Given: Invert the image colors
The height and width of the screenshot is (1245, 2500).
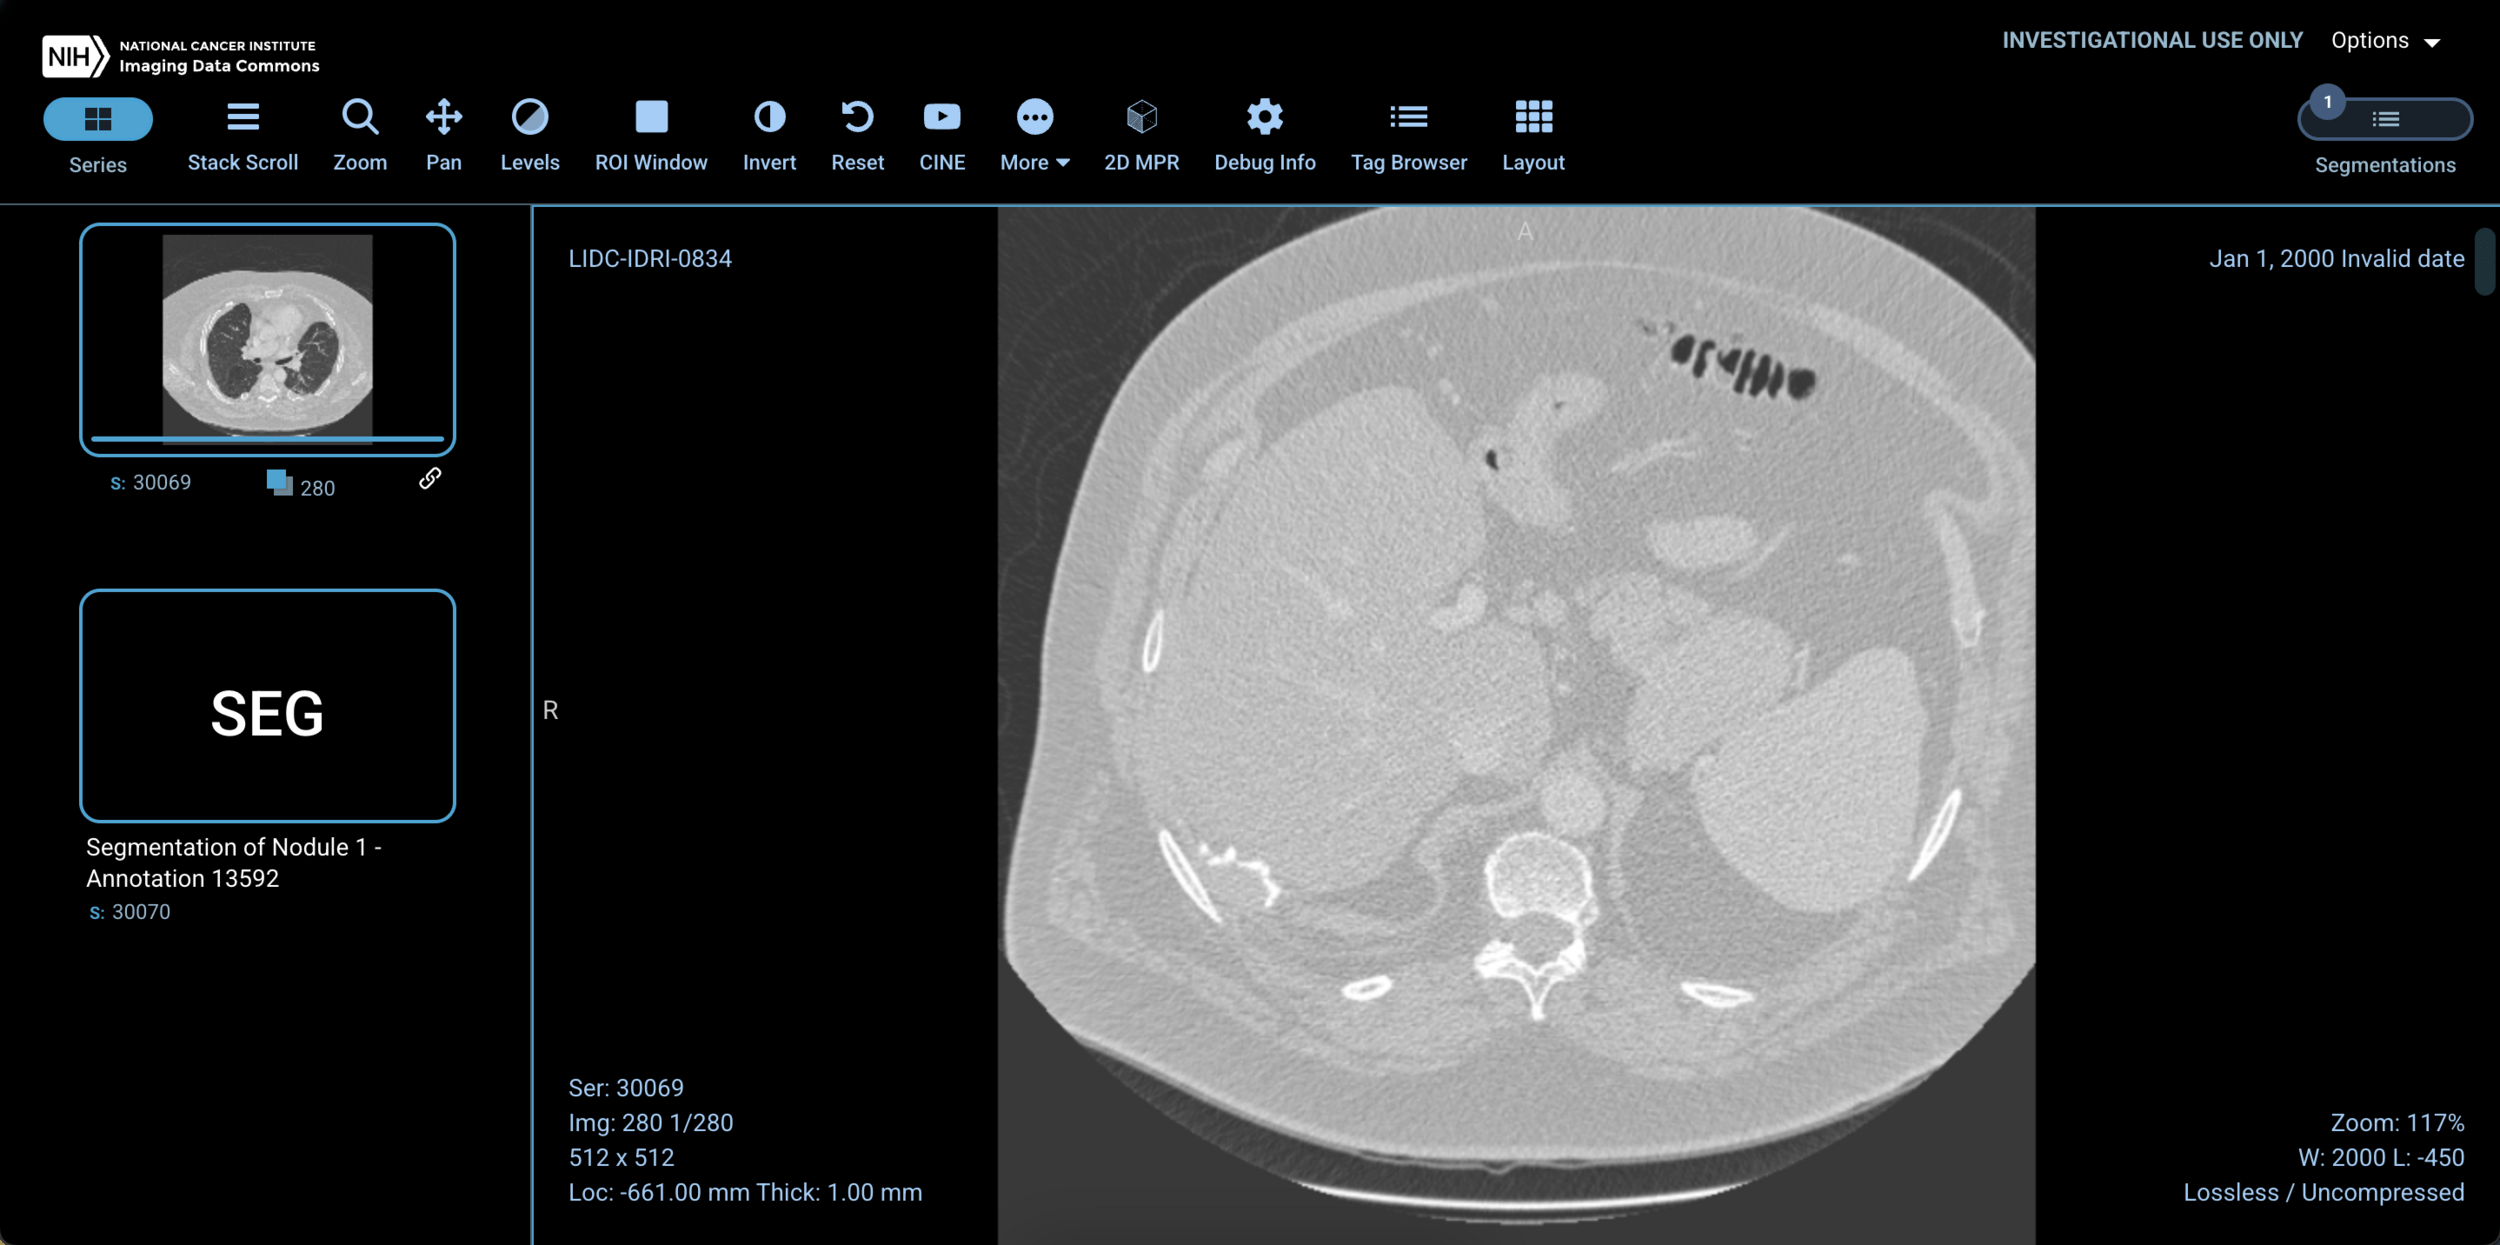Looking at the screenshot, I should coord(769,134).
